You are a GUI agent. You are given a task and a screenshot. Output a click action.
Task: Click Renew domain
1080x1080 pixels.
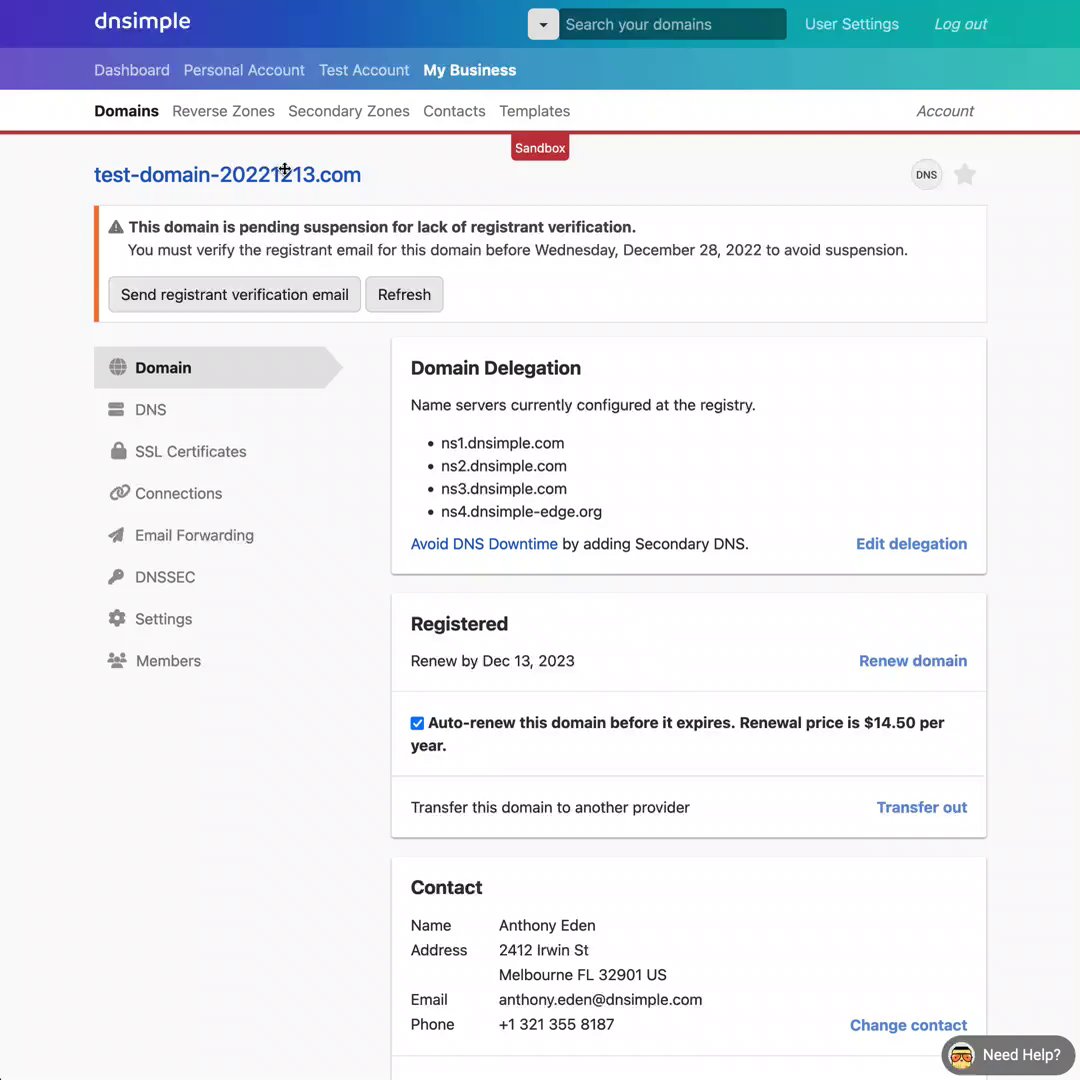913,661
